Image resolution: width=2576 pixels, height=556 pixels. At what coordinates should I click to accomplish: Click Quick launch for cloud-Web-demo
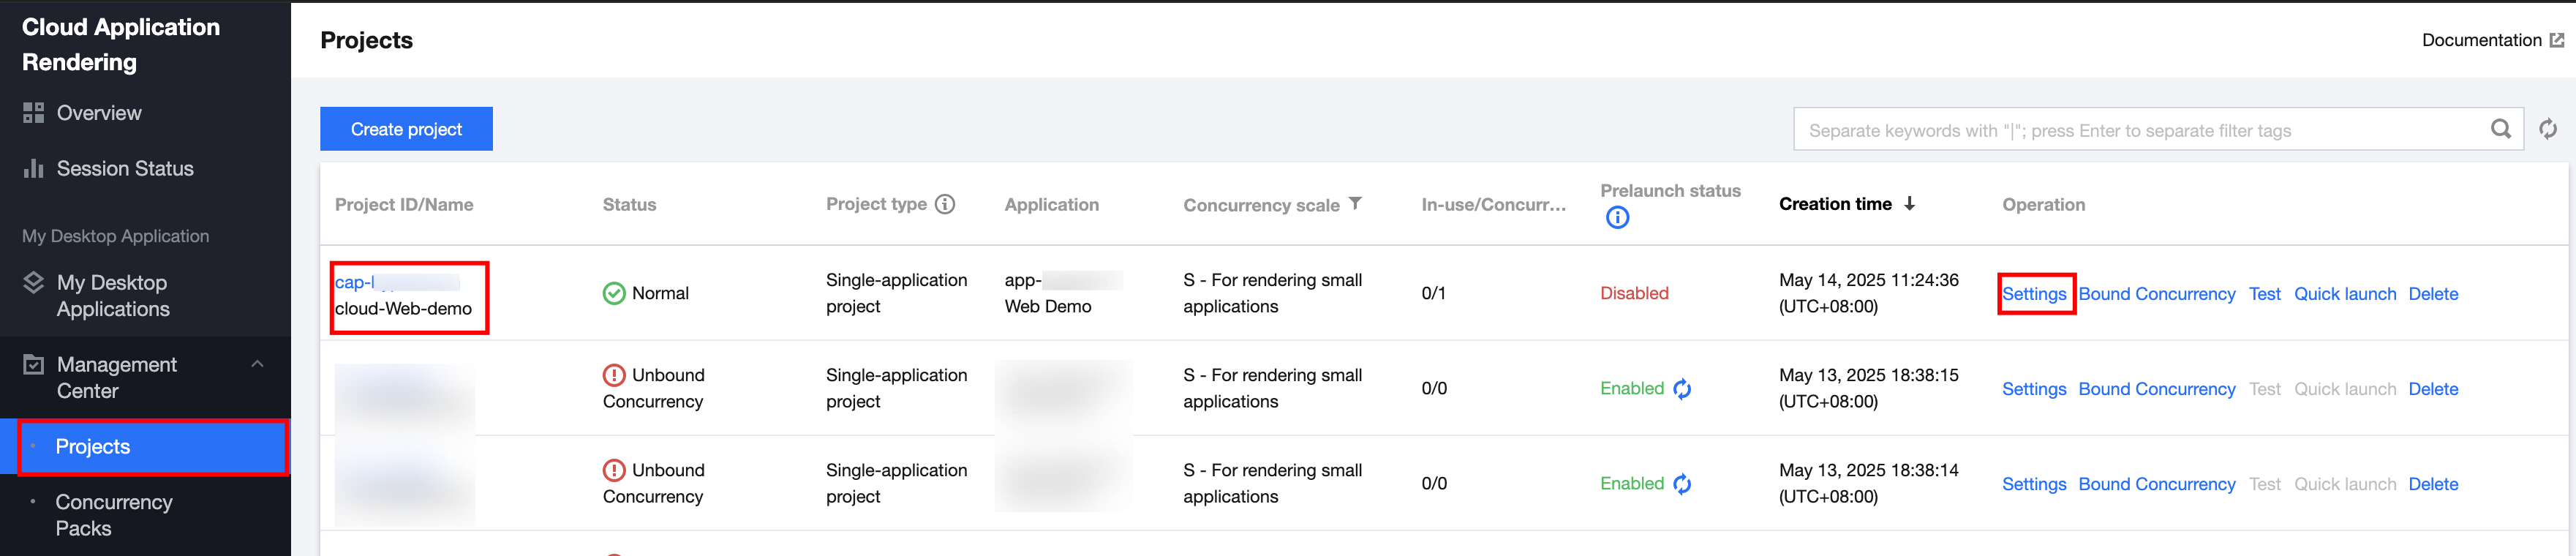(x=2344, y=294)
